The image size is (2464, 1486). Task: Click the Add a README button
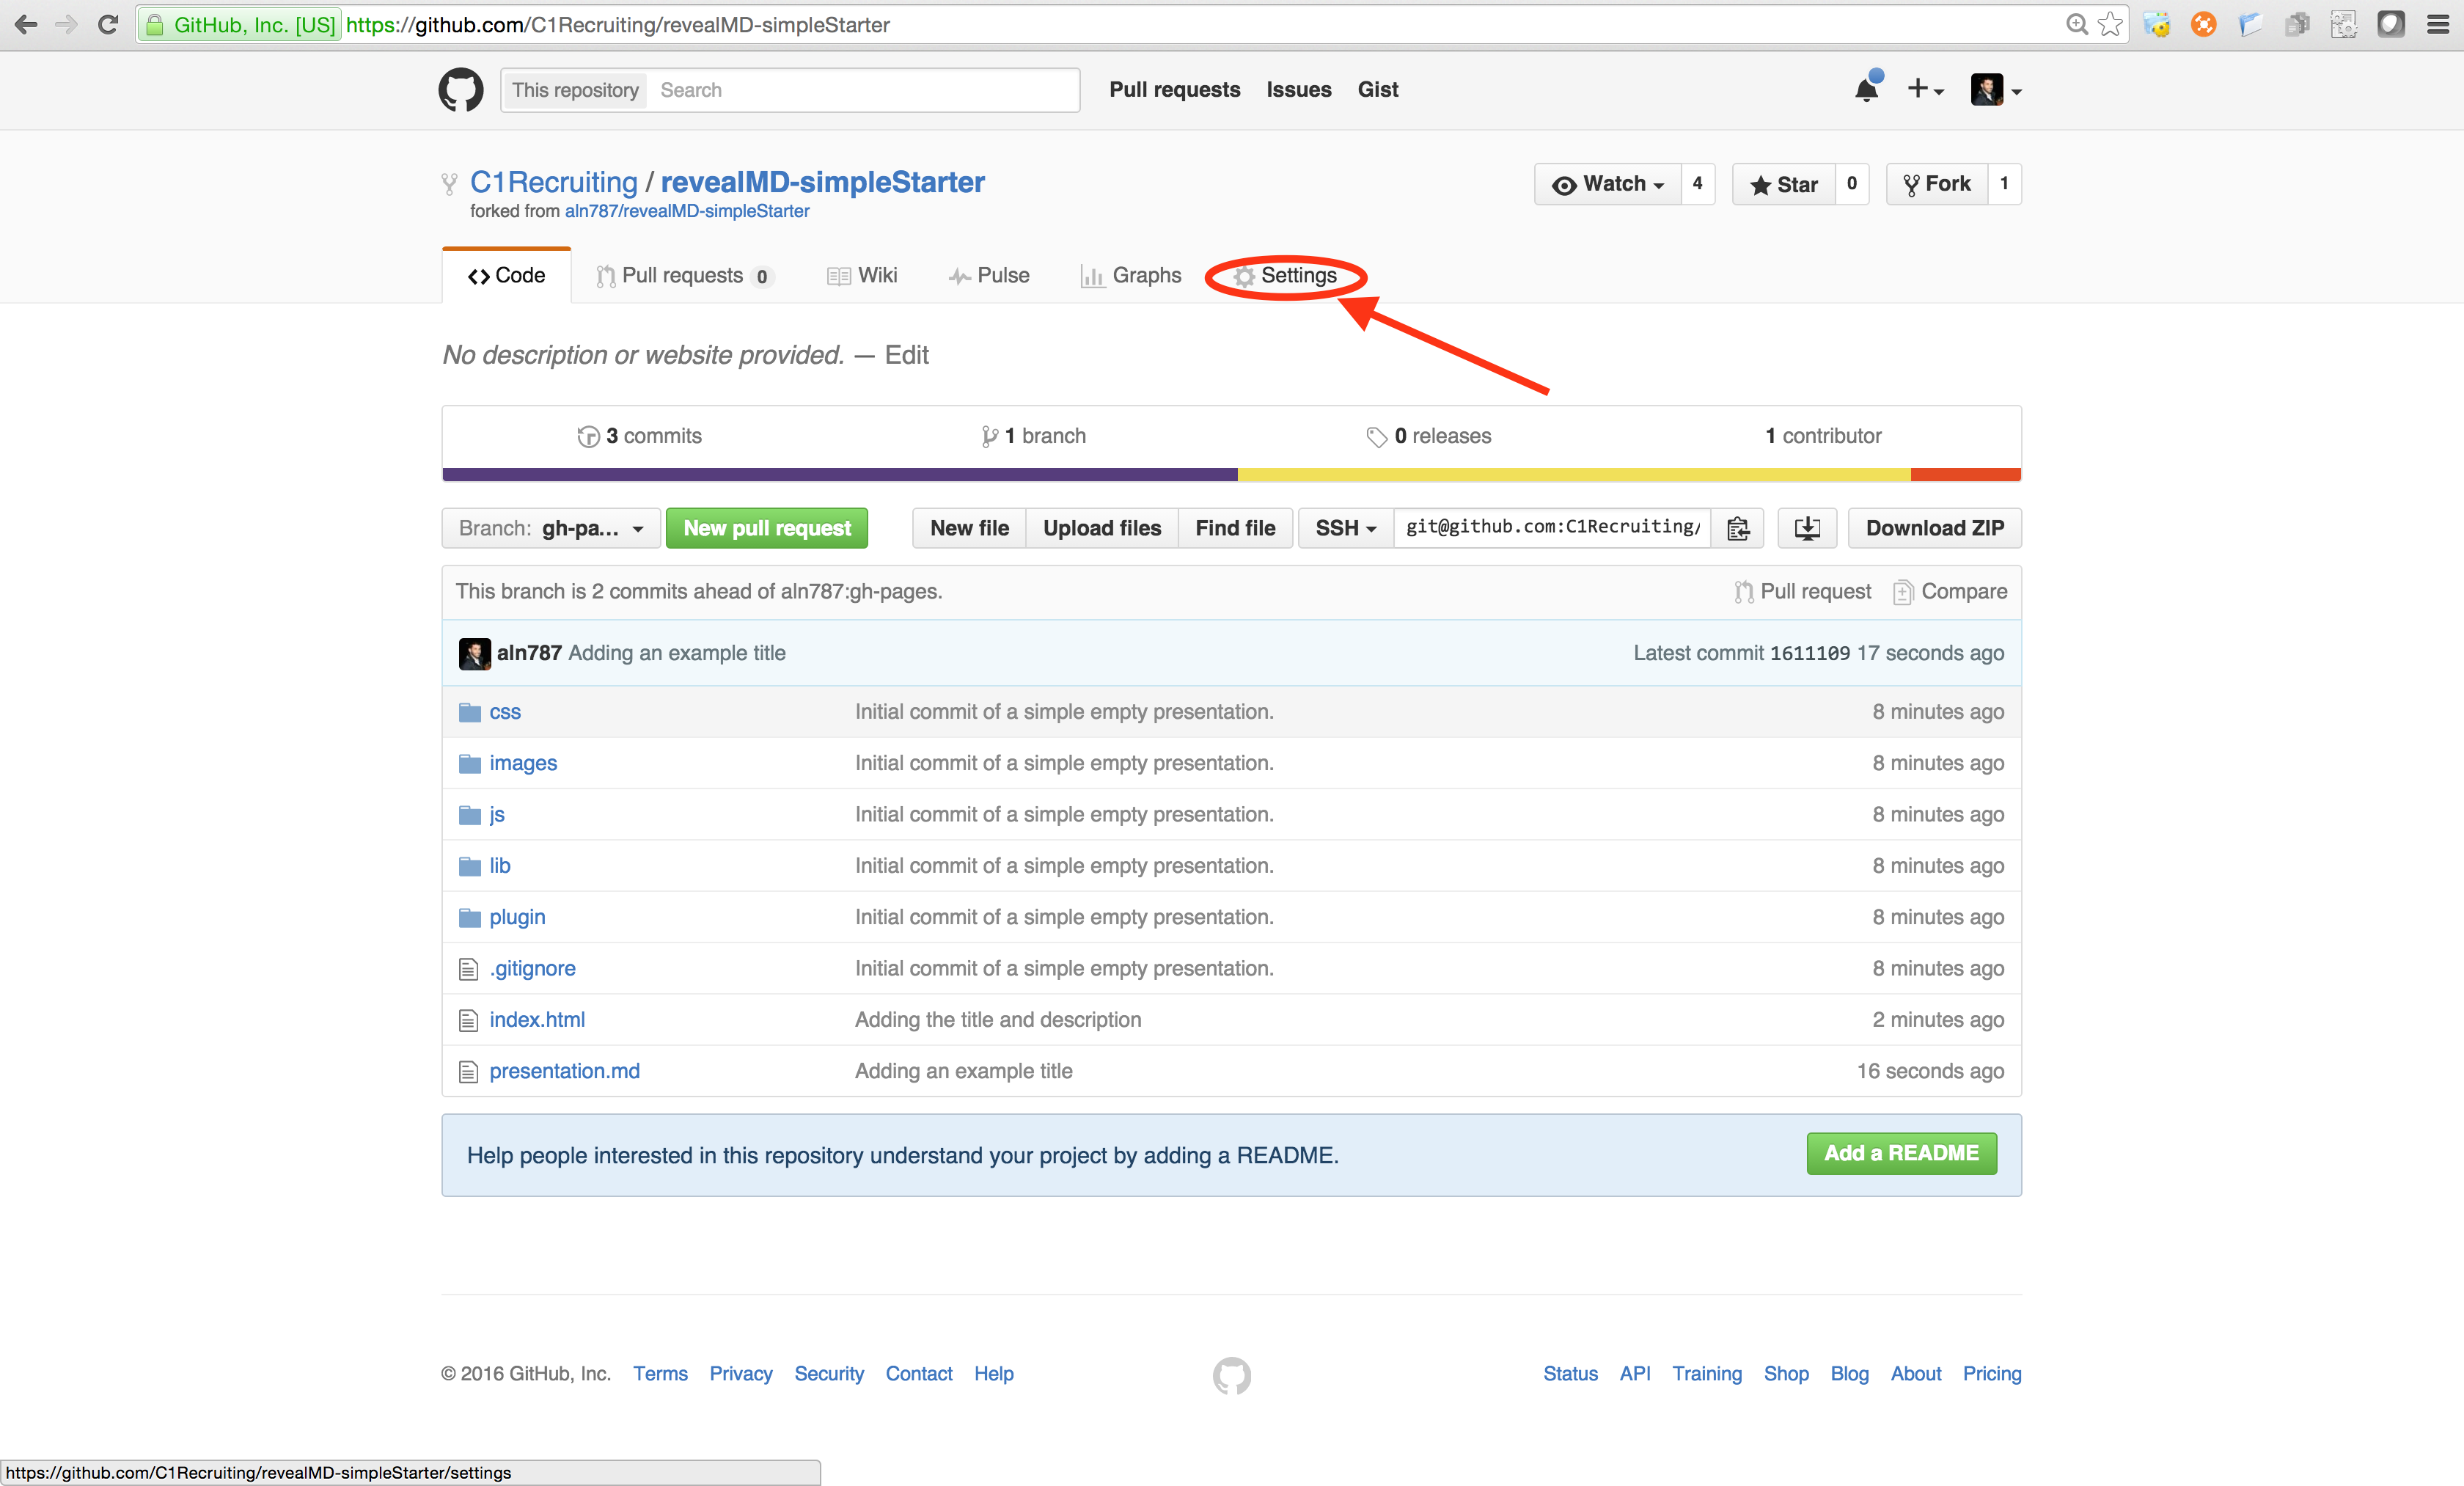tap(1900, 1154)
